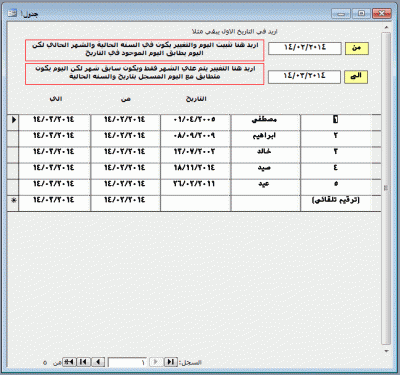Select the row selector for ابراهيم record
Screen dimensions: 400x375
pos(13,138)
